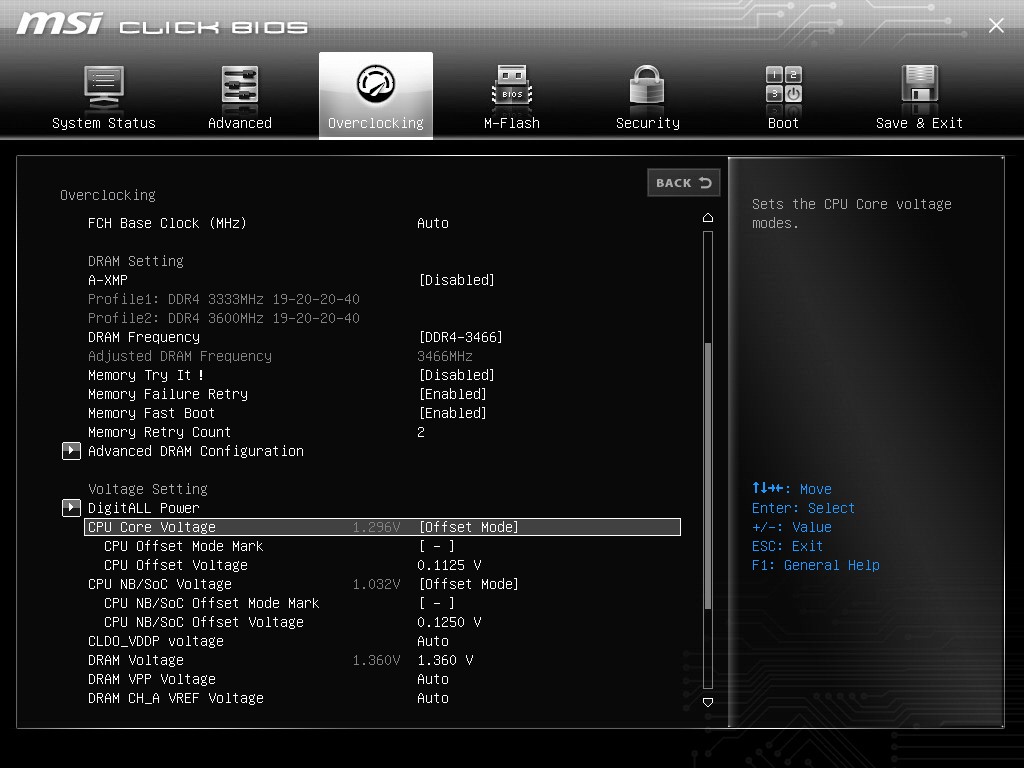Screen dimensions: 1024x768
Task: Switch to the M-Flash tab label
Action: (512, 123)
